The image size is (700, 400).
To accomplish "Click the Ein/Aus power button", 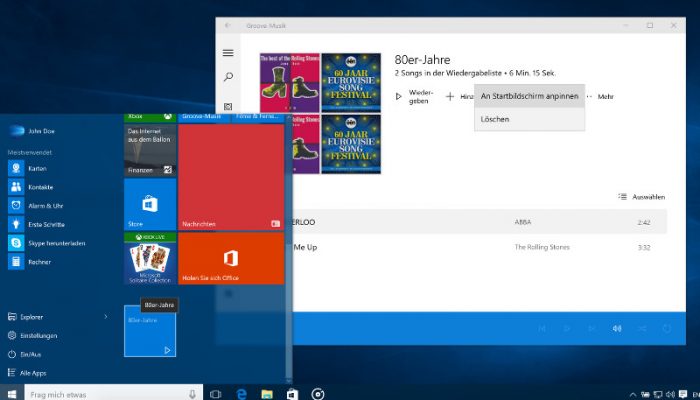I will click(25, 354).
